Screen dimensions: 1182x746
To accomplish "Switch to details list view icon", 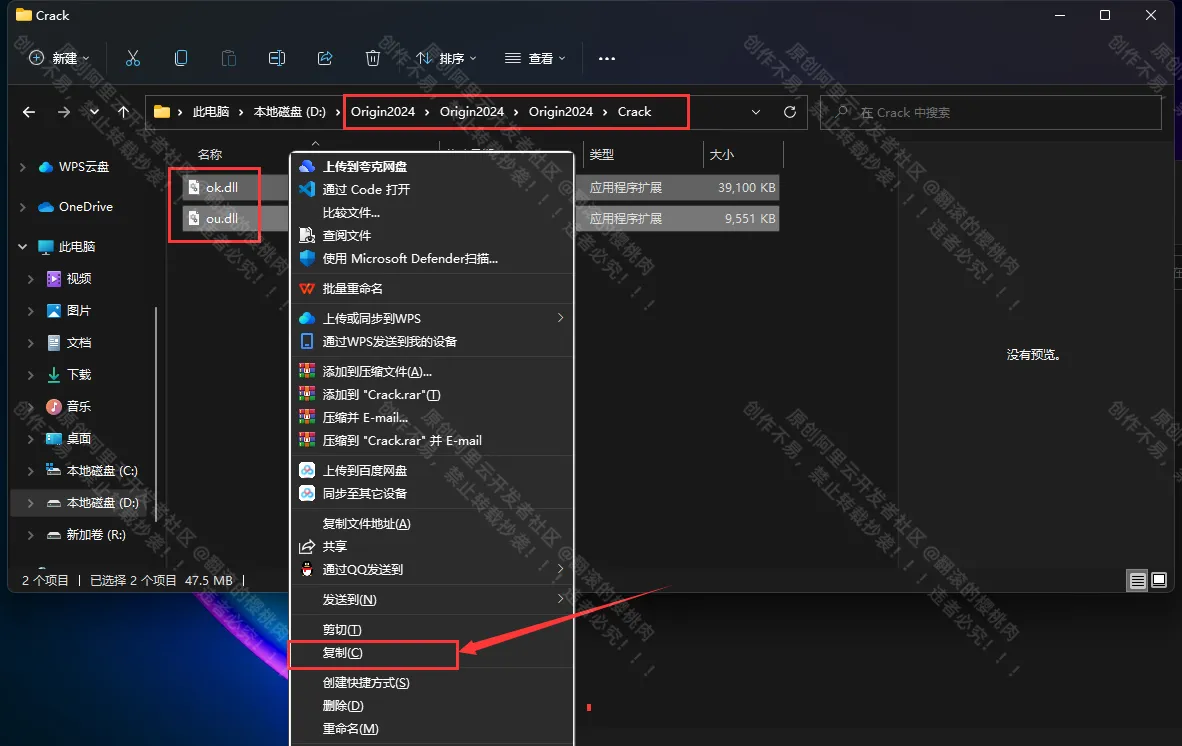I will click(1137, 579).
